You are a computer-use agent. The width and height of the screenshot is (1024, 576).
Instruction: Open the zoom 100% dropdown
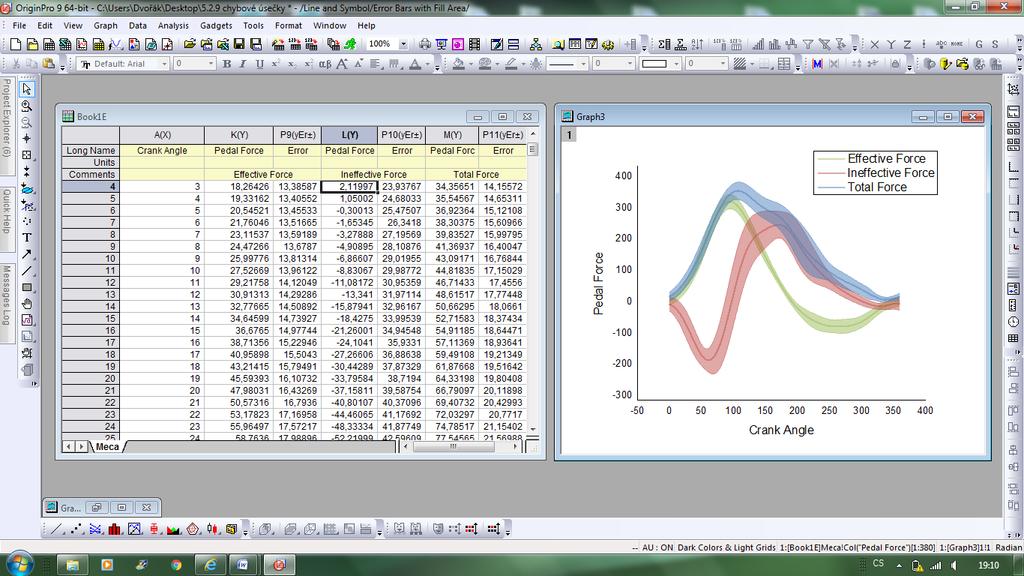(404, 44)
